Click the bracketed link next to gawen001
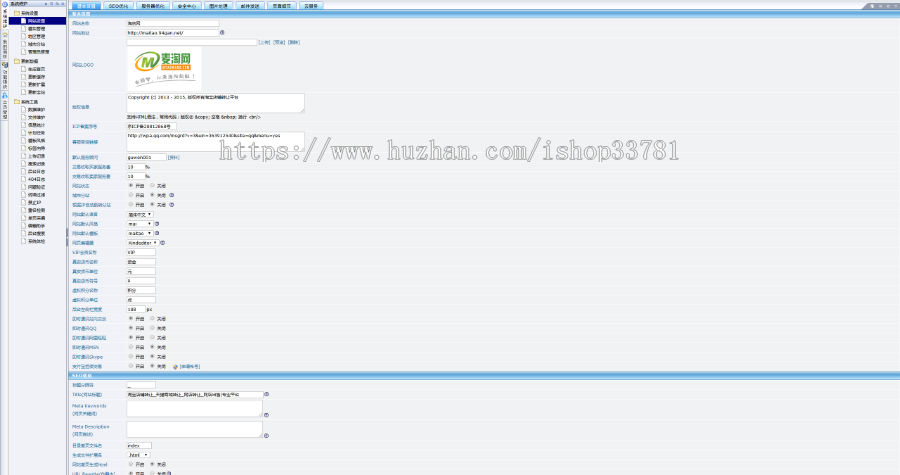The height and width of the screenshot is (475, 900). tap(173, 157)
